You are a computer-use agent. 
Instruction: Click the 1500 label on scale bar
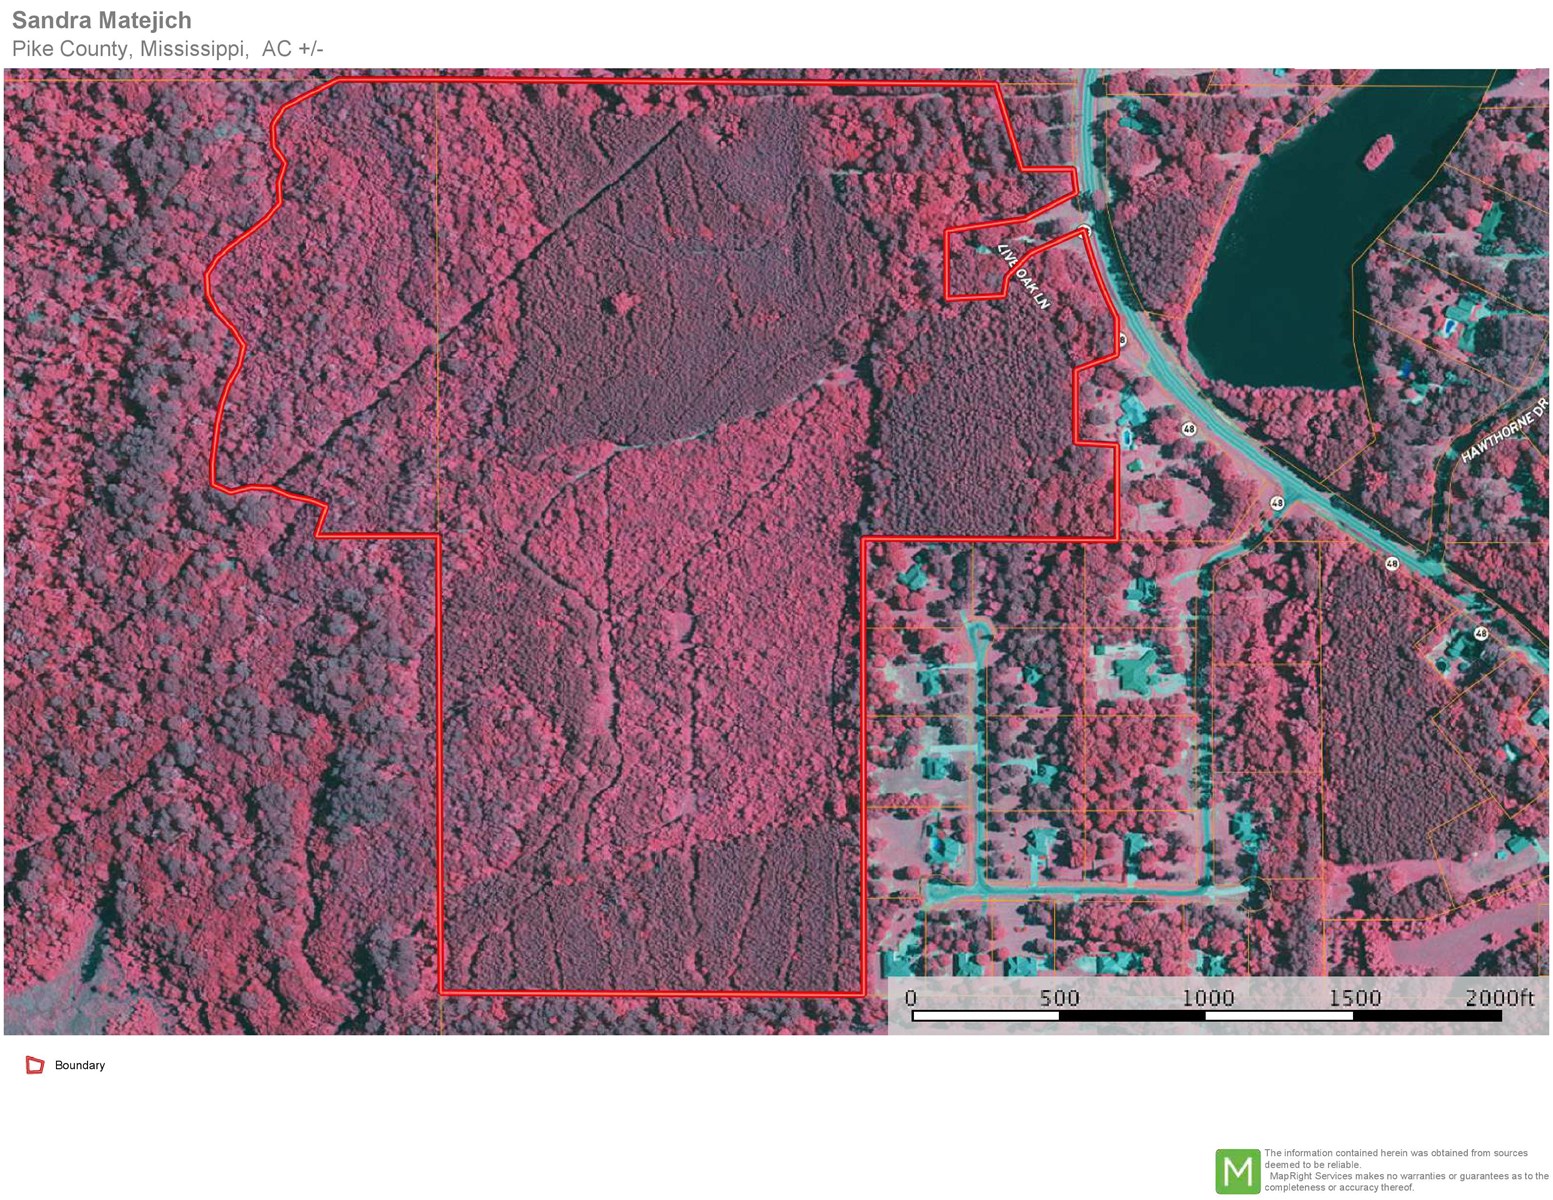click(x=1354, y=998)
